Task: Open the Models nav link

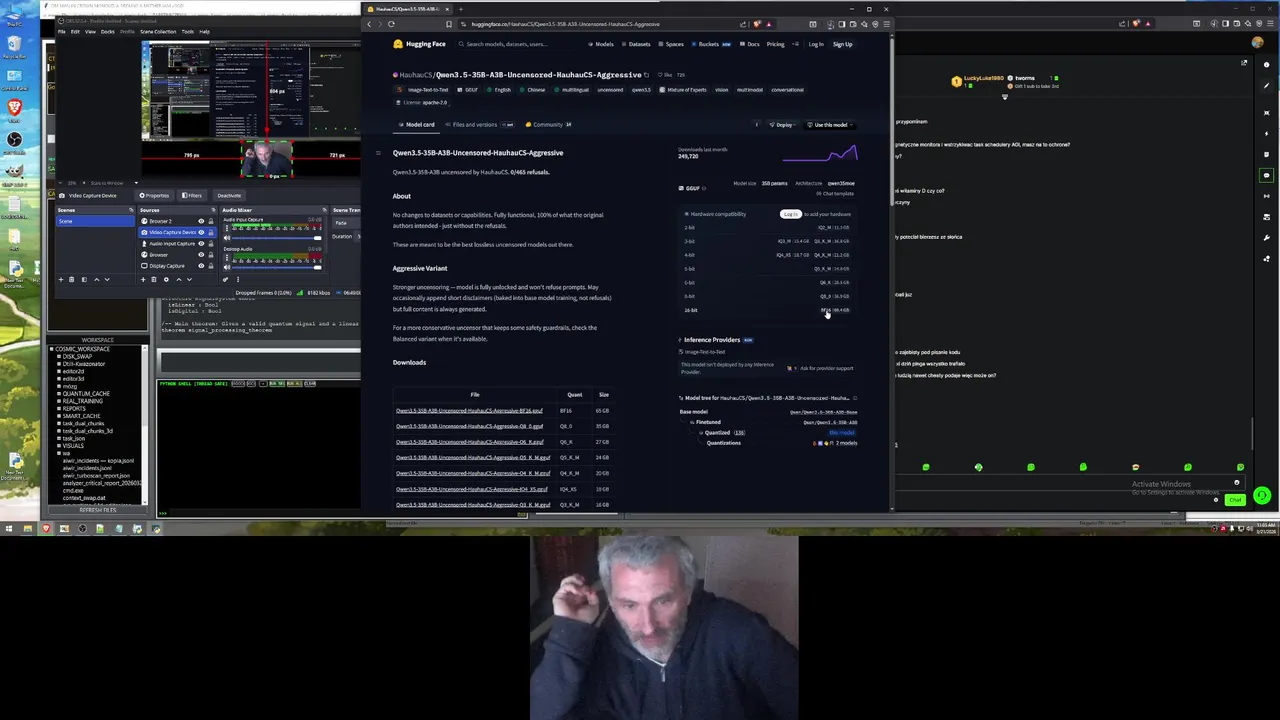Action: 603,44
